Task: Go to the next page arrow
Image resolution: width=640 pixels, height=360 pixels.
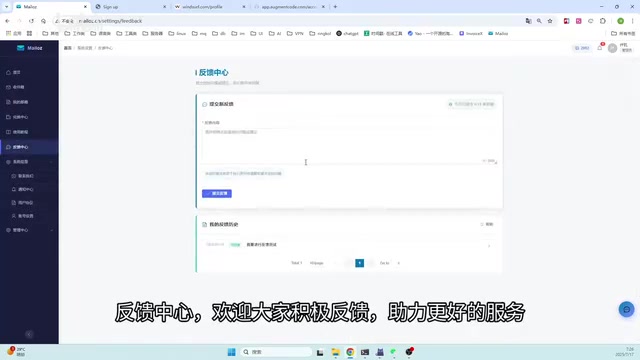Action: pos(371,263)
